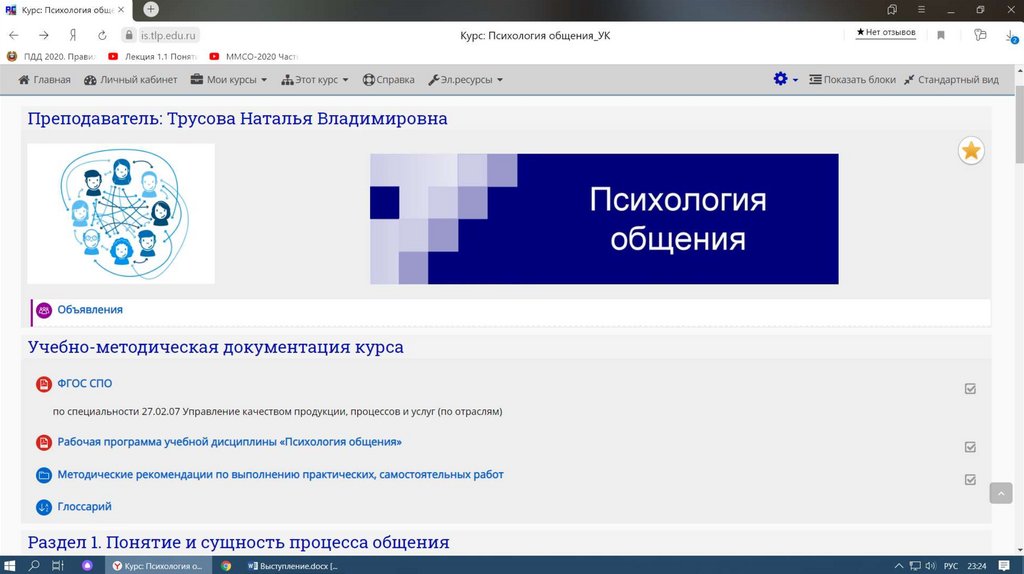1024x574 pixels.
Task: Toggle completion checkbox for ФГОС СПО
Action: point(970,389)
